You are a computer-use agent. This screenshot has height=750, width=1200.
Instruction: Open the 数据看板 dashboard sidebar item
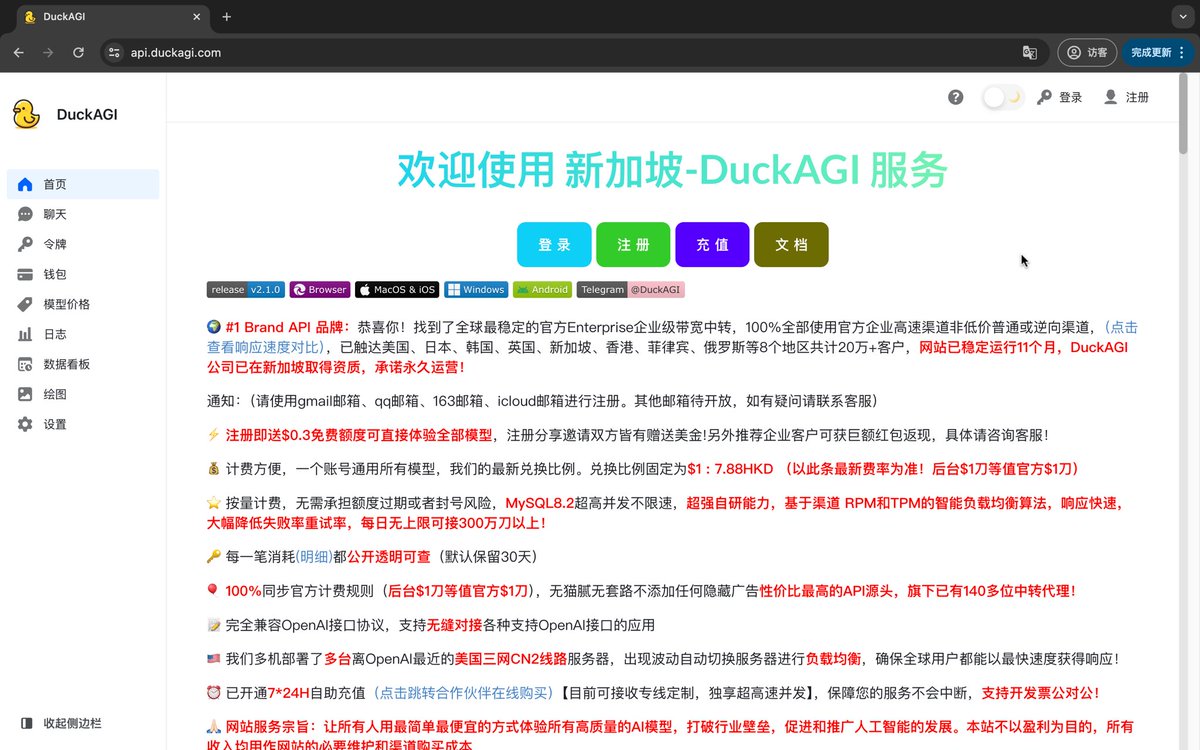pos(83,364)
